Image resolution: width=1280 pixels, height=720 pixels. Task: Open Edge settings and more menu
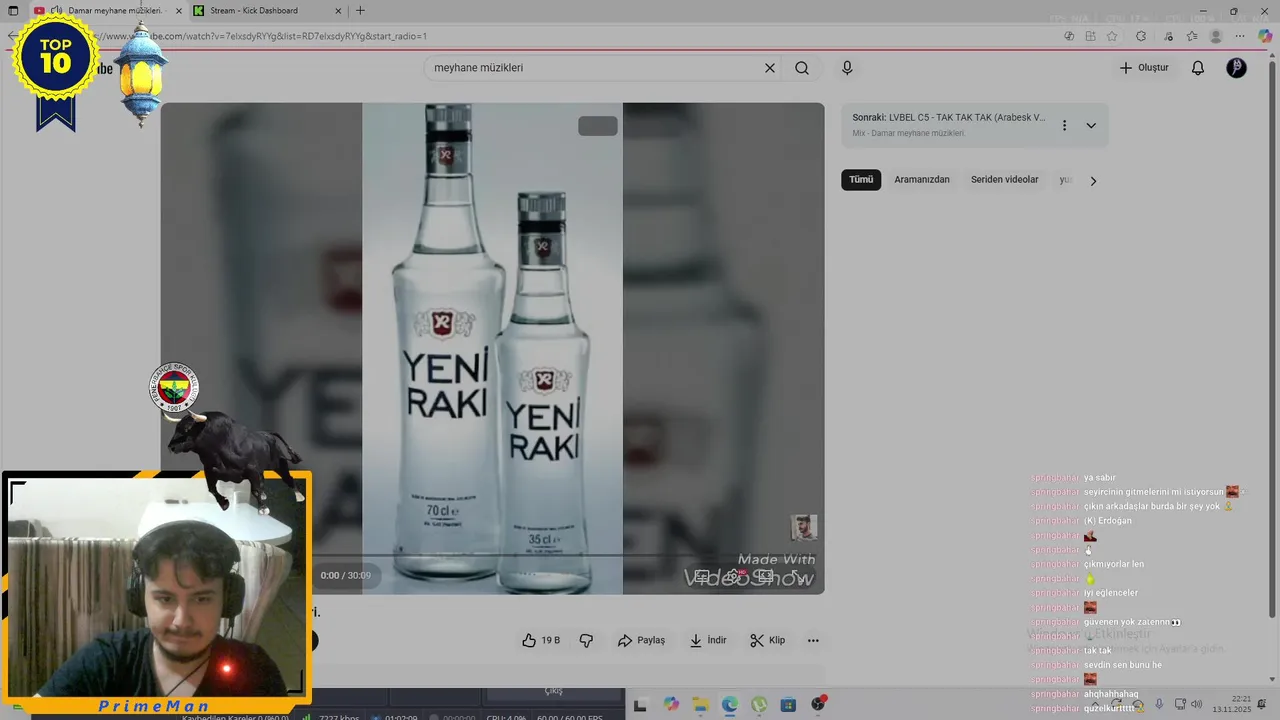1240,36
